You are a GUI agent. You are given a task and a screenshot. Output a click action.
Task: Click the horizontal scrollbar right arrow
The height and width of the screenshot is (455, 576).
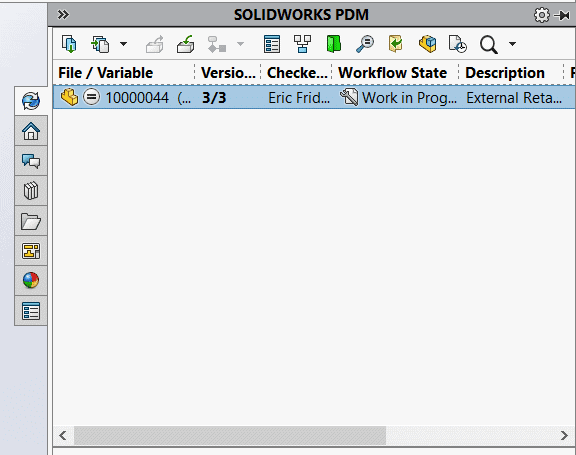tap(564, 436)
